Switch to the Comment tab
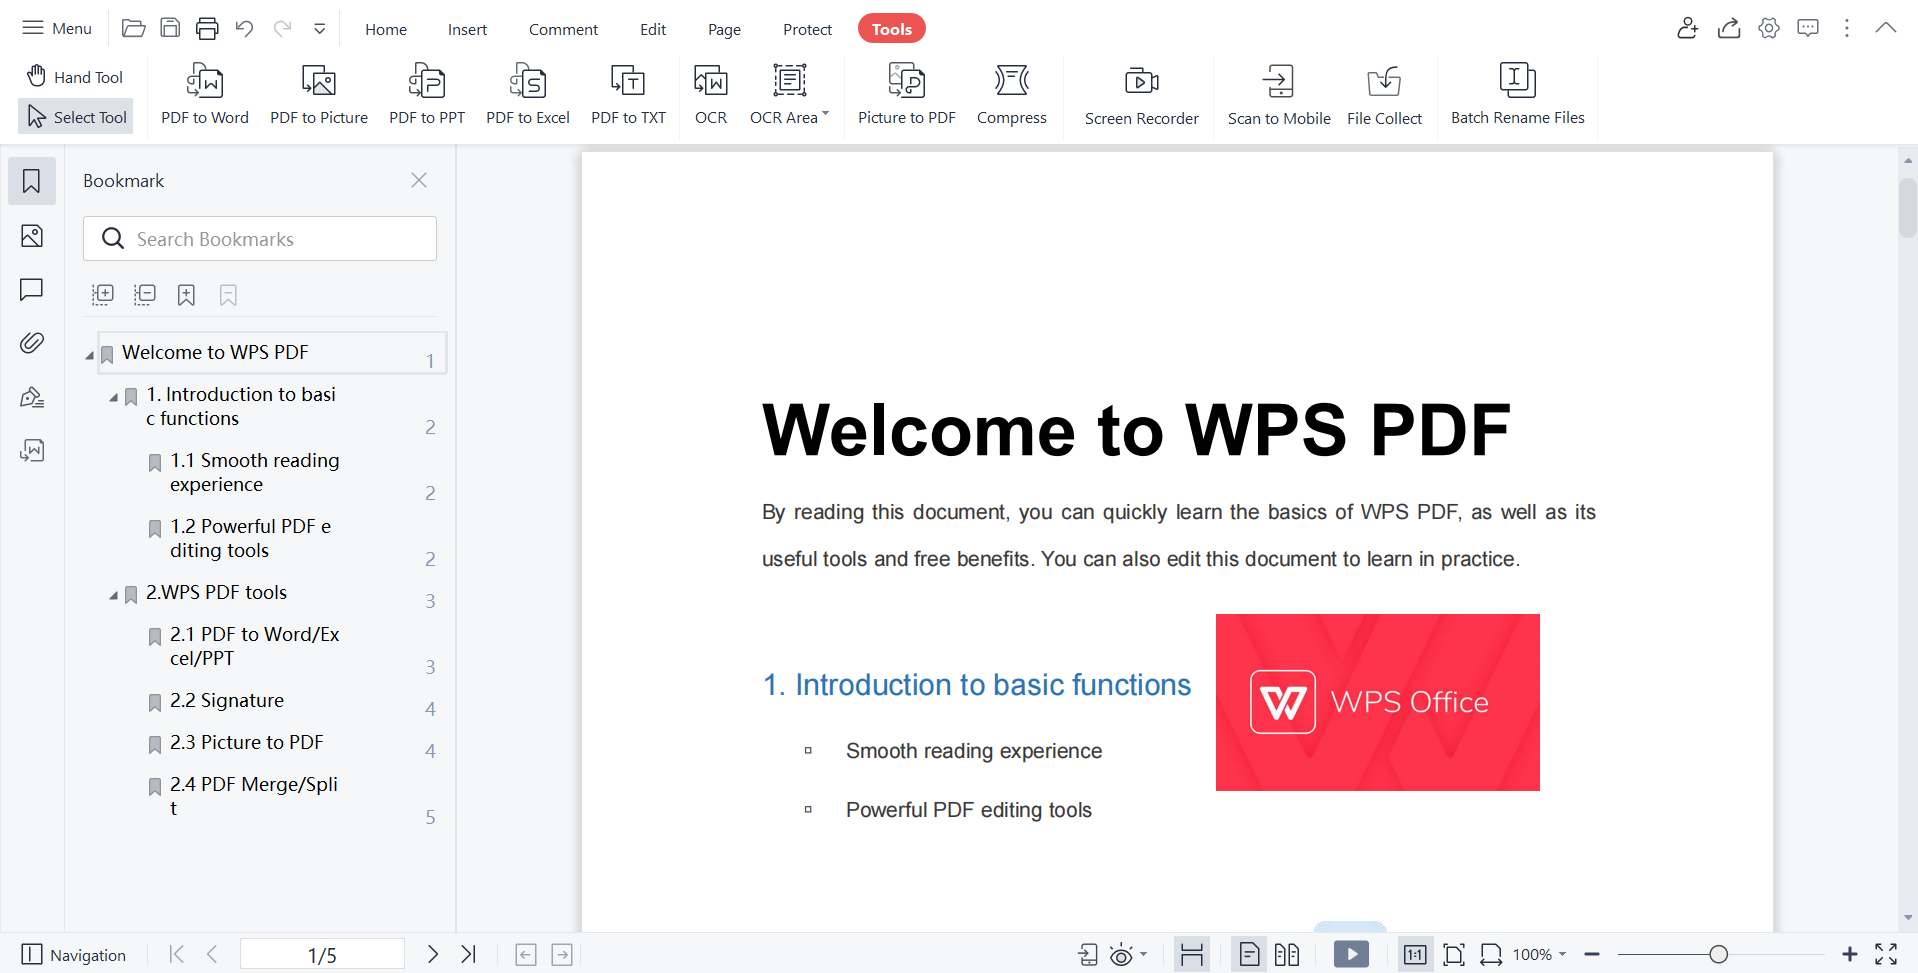The height and width of the screenshot is (973, 1918). click(563, 29)
